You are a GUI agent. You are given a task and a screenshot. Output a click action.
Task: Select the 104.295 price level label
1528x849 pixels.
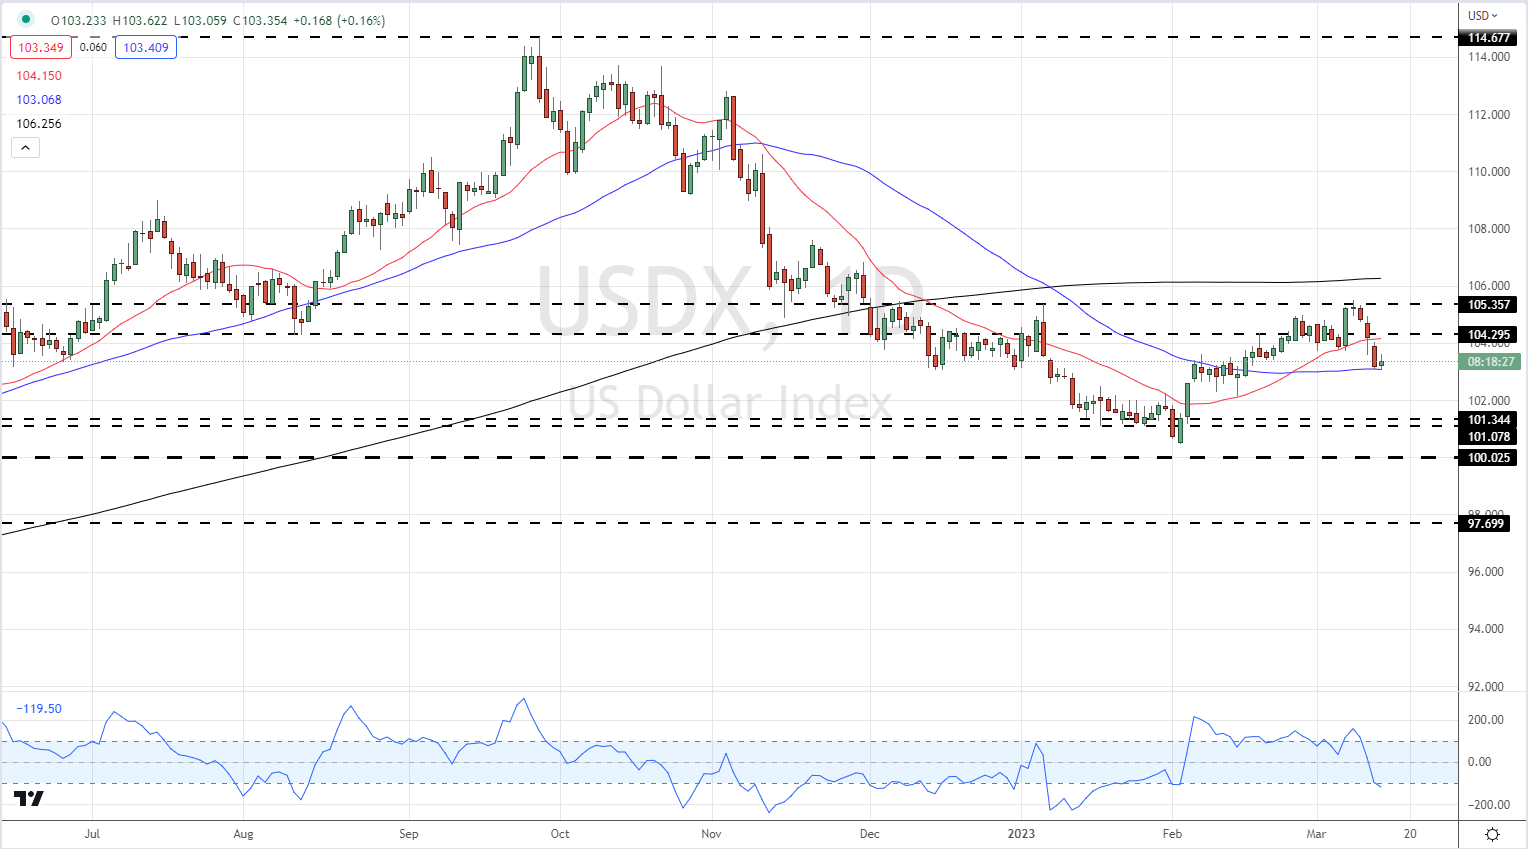(x=1489, y=335)
